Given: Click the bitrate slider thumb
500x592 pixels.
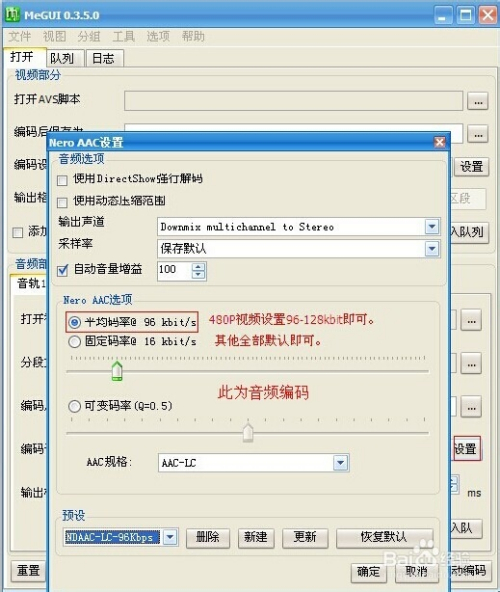Looking at the screenshot, I should [117, 371].
